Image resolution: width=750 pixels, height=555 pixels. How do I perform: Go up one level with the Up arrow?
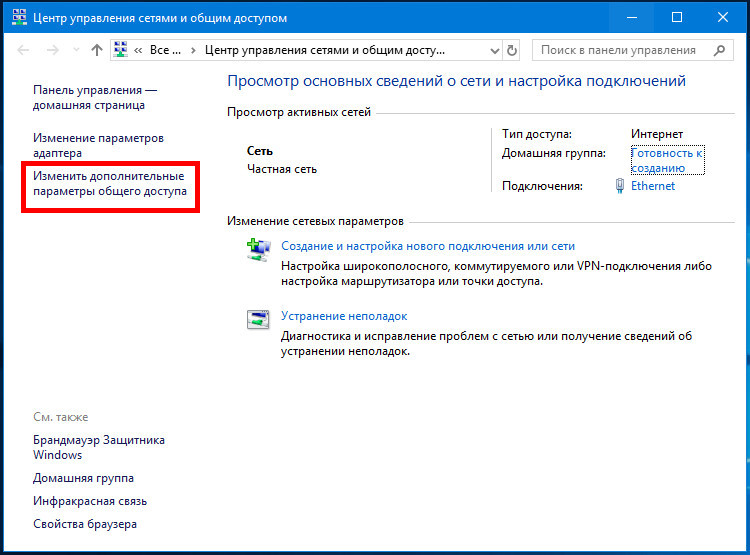[x=97, y=50]
